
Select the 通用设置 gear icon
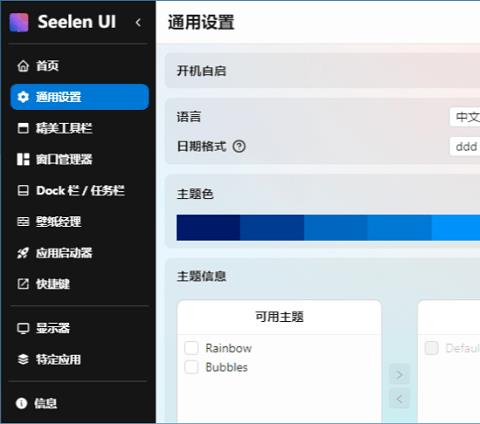(x=23, y=97)
